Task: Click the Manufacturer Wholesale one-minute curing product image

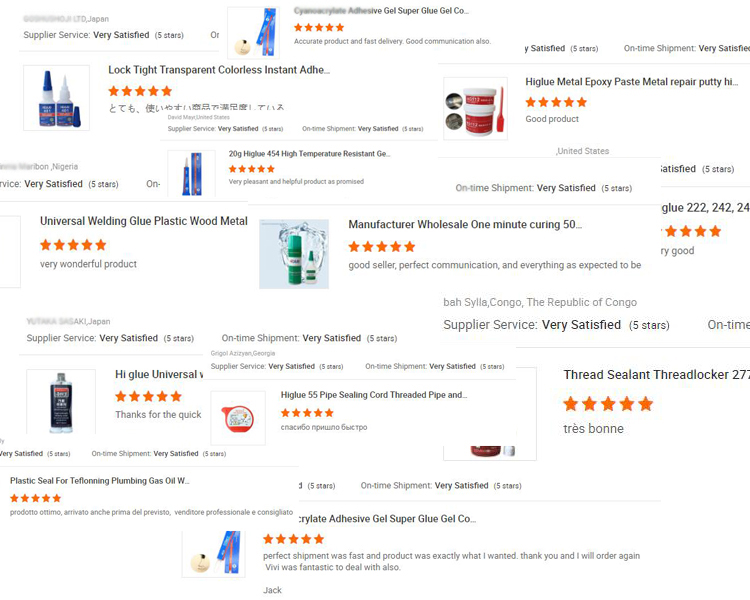Action: pos(294,254)
